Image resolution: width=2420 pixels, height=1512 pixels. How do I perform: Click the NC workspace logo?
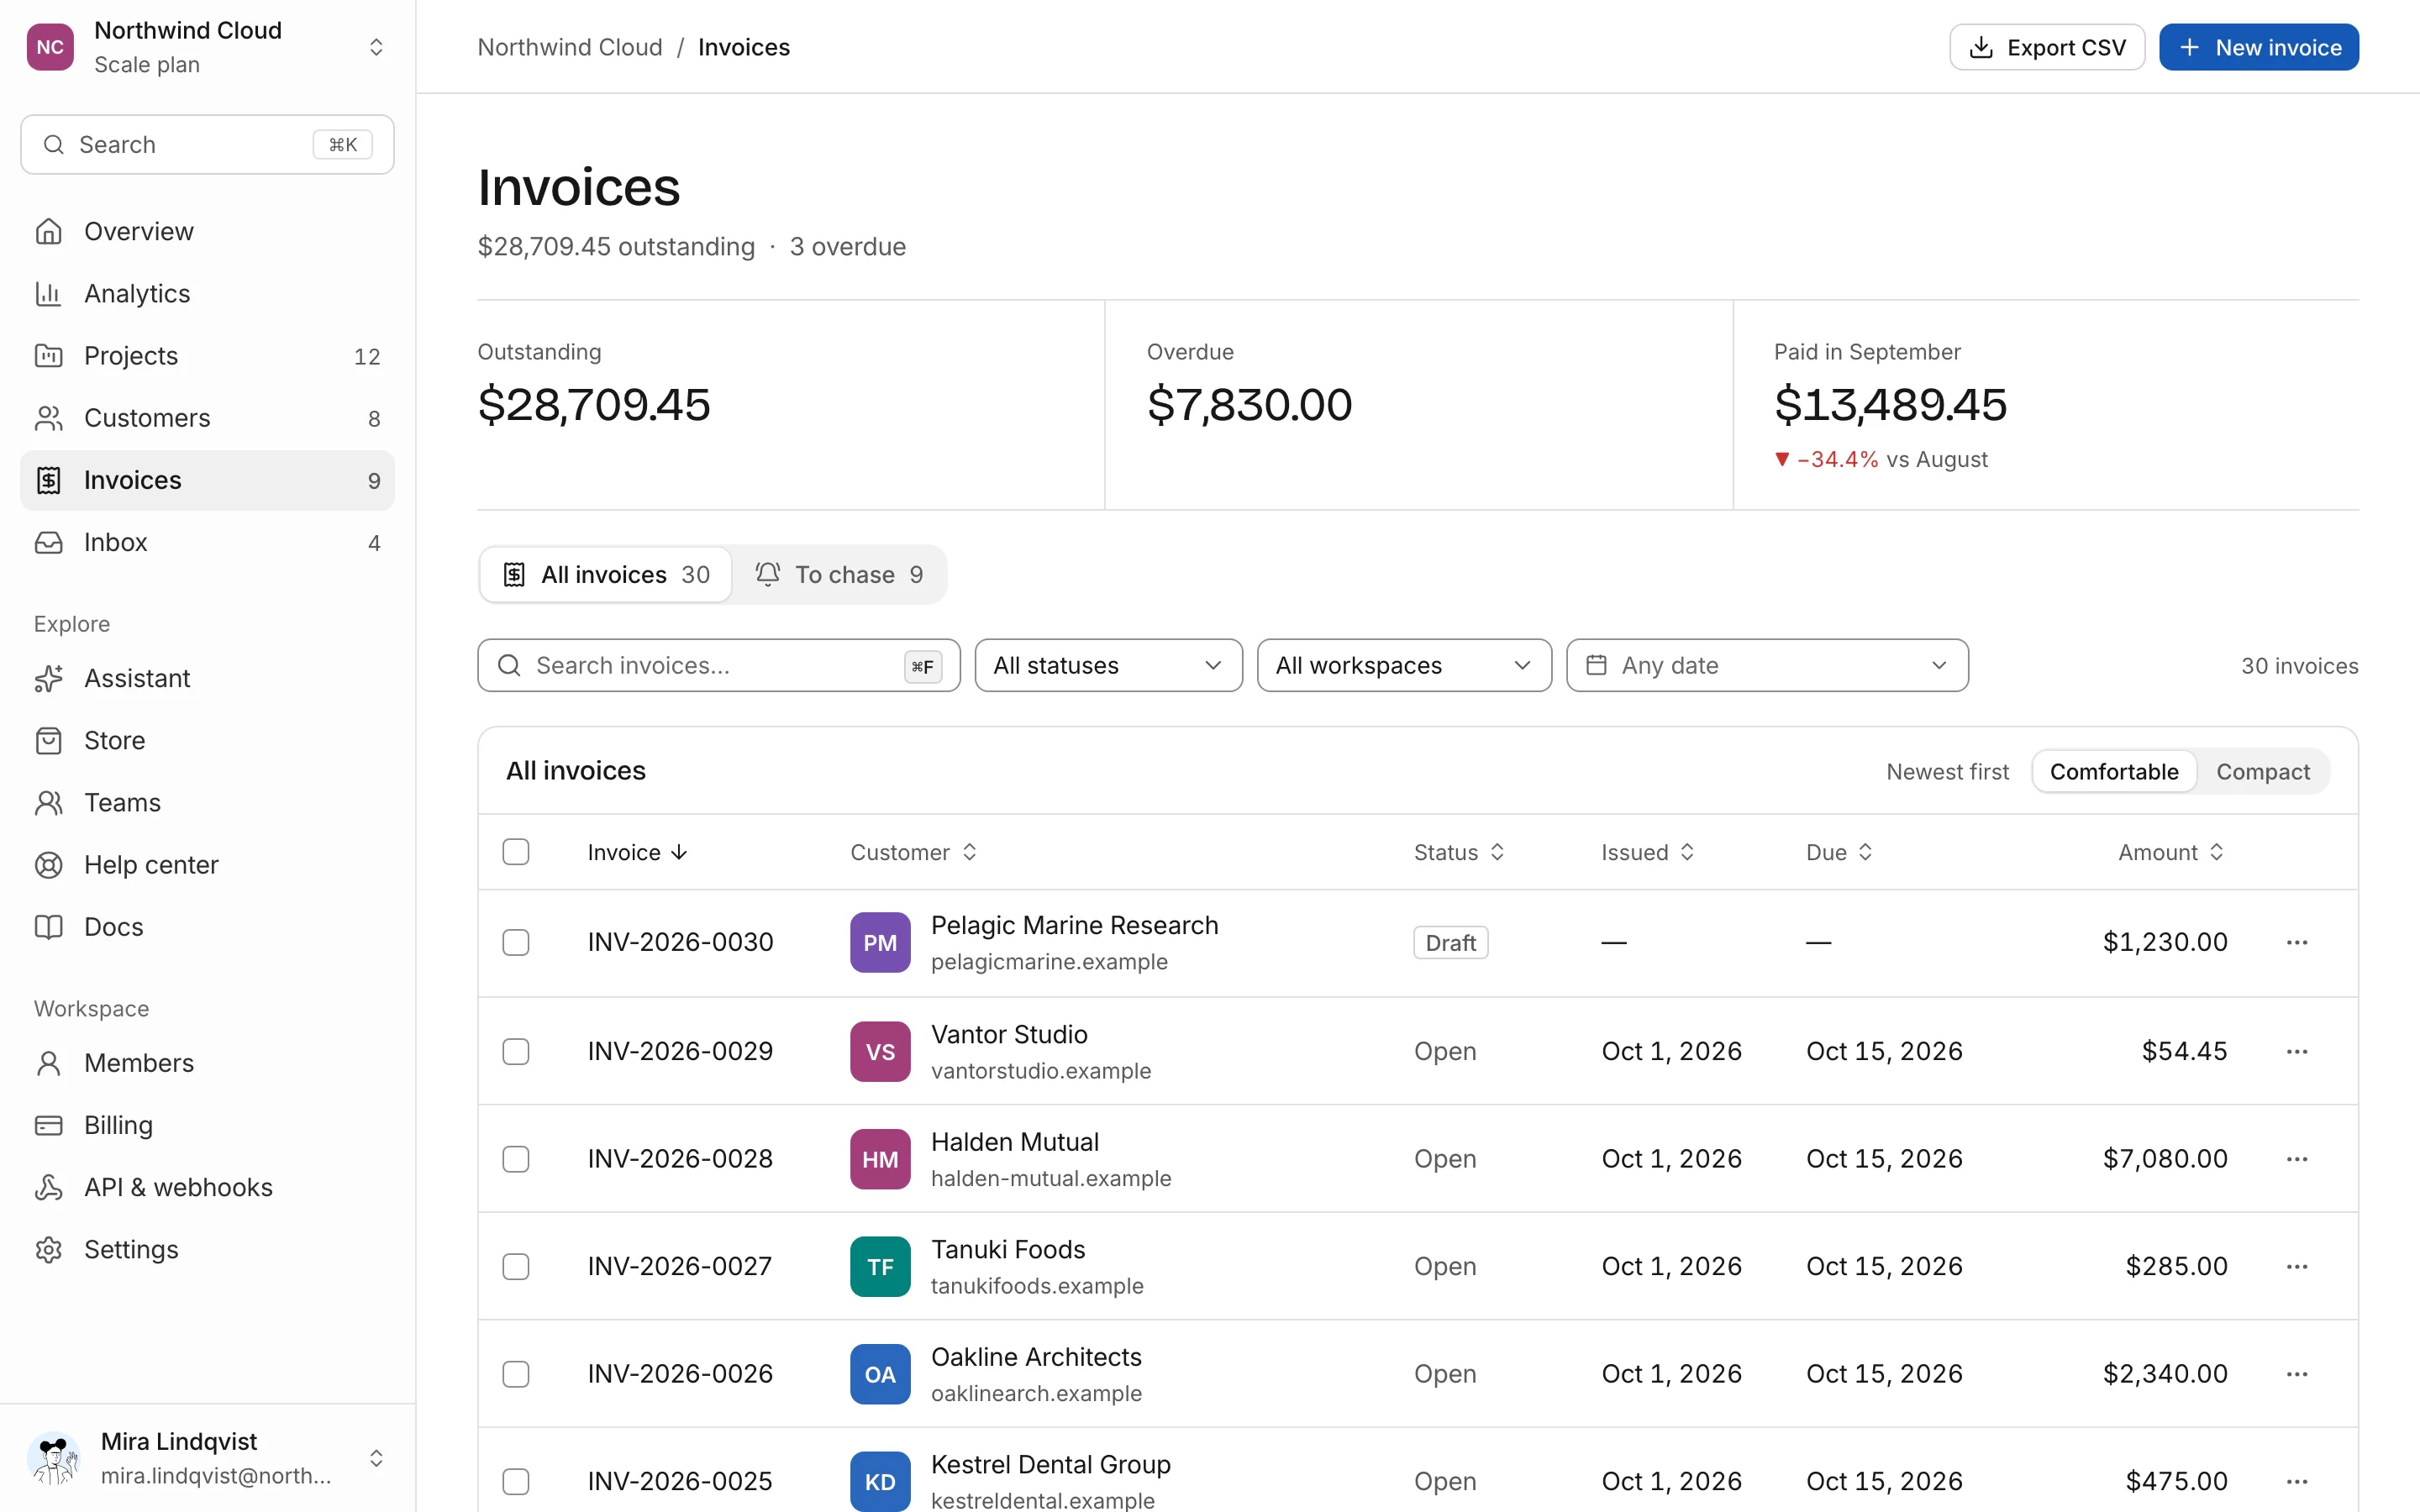pyautogui.click(x=50, y=47)
